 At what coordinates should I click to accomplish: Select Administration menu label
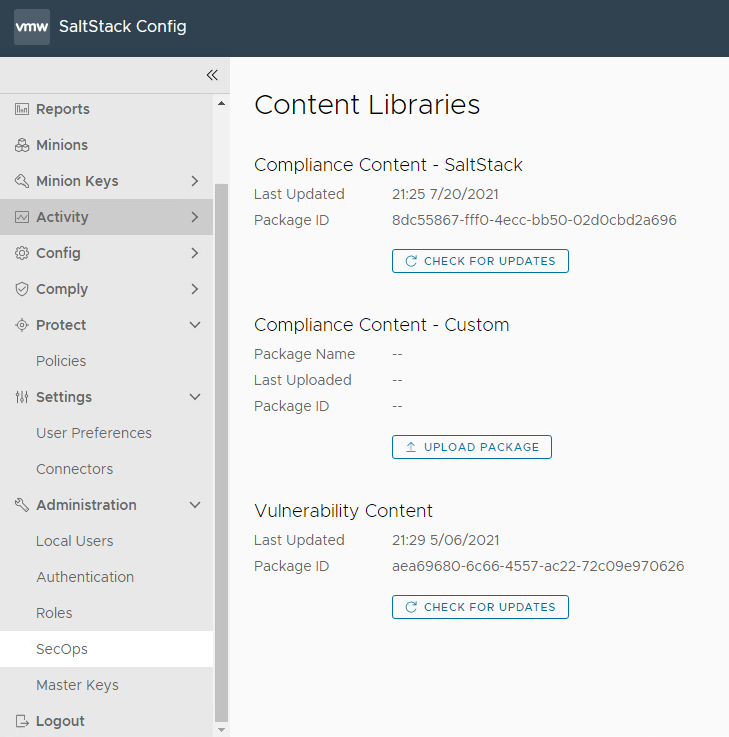click(x=86, y=505)
